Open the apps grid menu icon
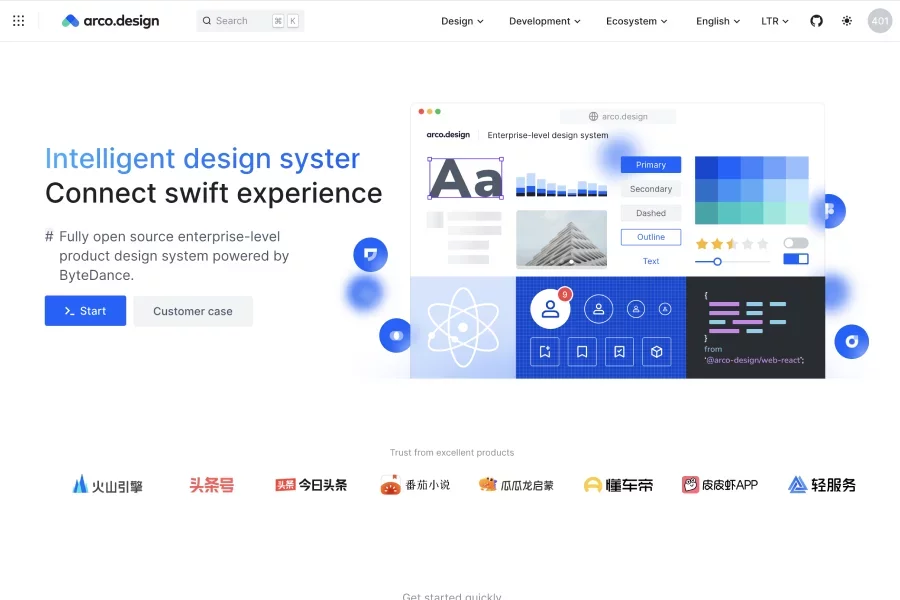The width and height of the screenshot is (900, 600). [x=18, y=21]
